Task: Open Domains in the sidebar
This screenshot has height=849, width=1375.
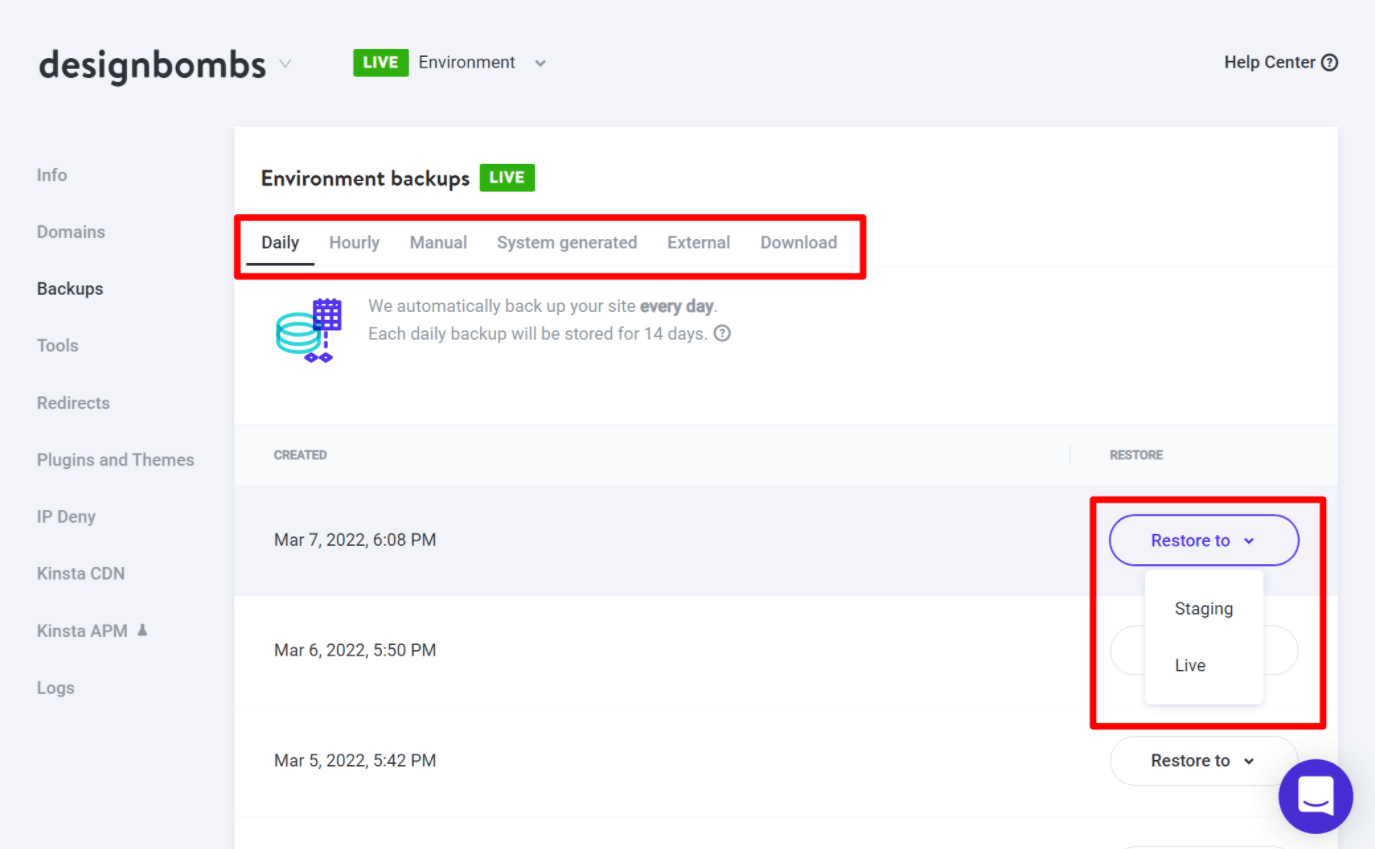Action: pos(71,232)
